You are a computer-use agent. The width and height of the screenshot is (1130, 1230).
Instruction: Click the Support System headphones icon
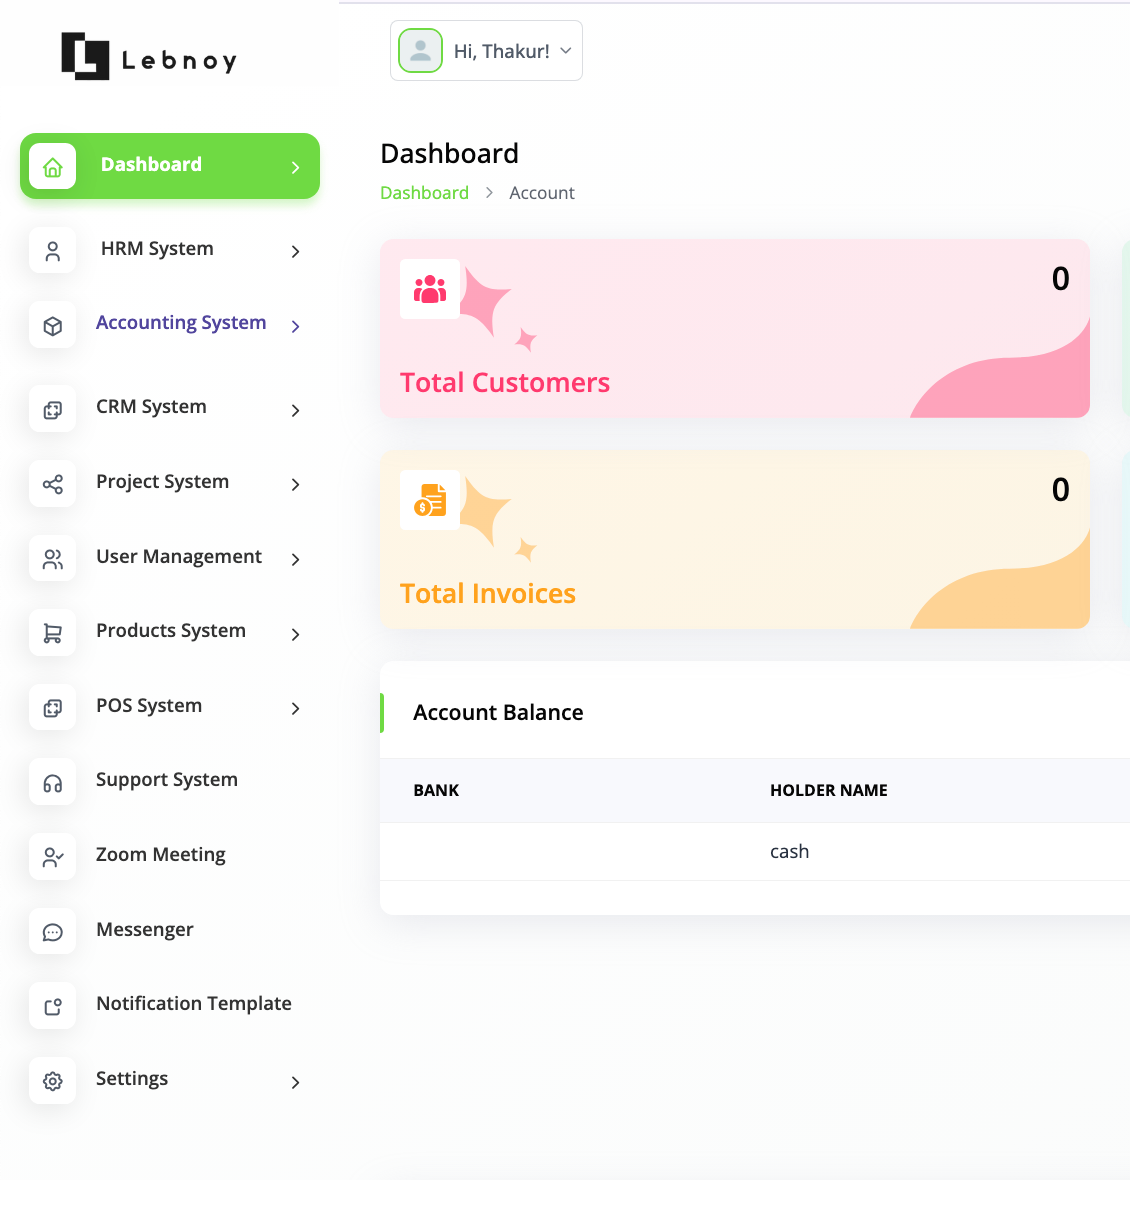[53, 782]
